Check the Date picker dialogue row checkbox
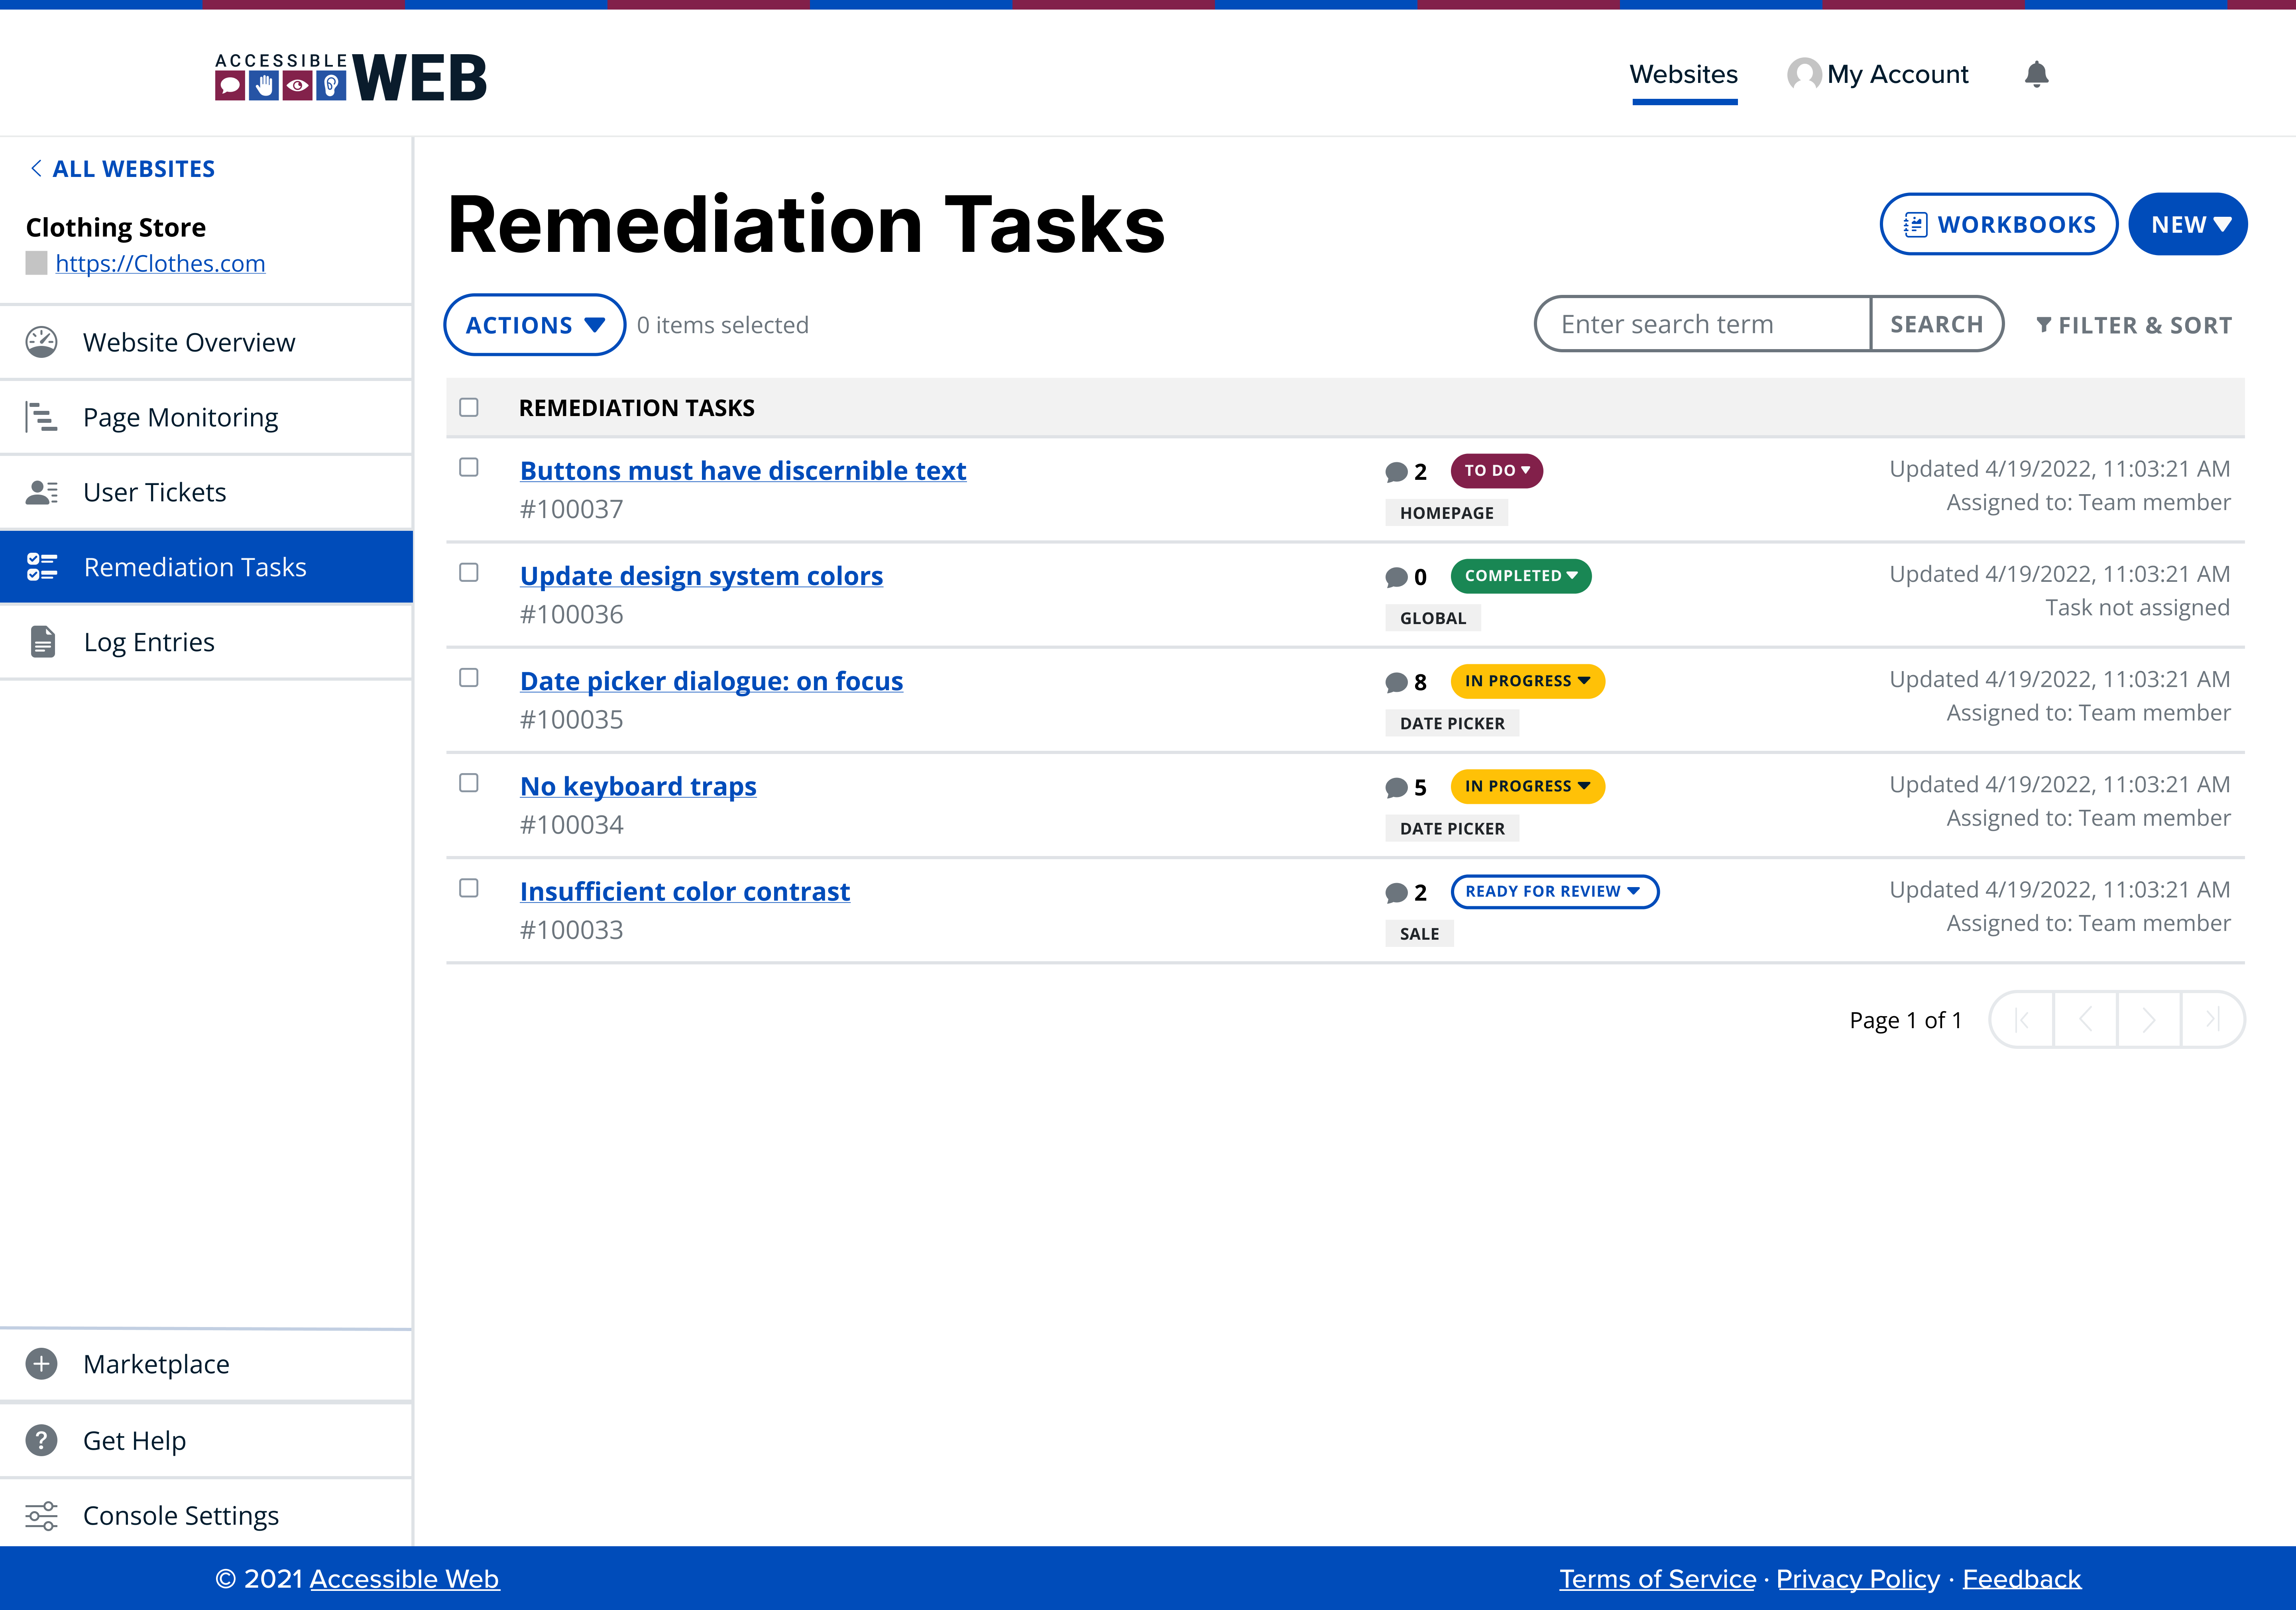The height and width of the screenshot is (1610, 2296). (x=469, y=677)
